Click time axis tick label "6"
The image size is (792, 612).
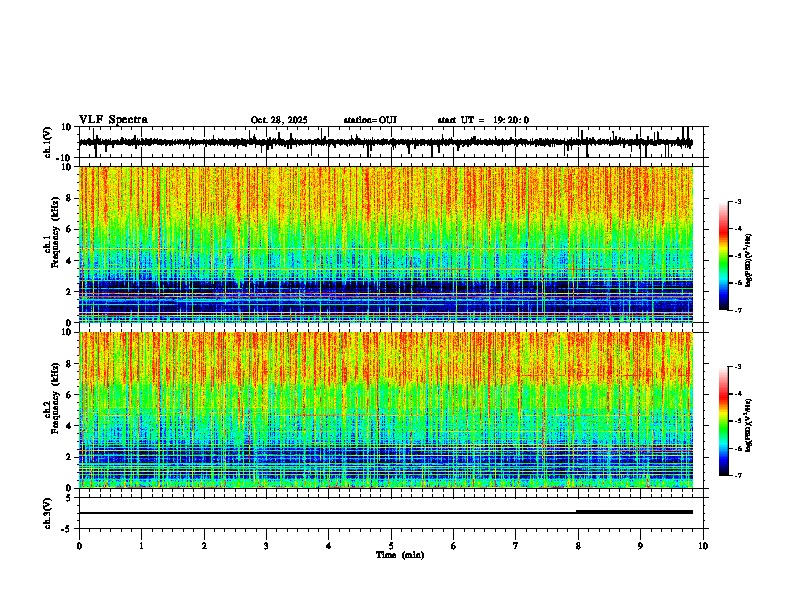pyautogui.click(x=454, y=546)
